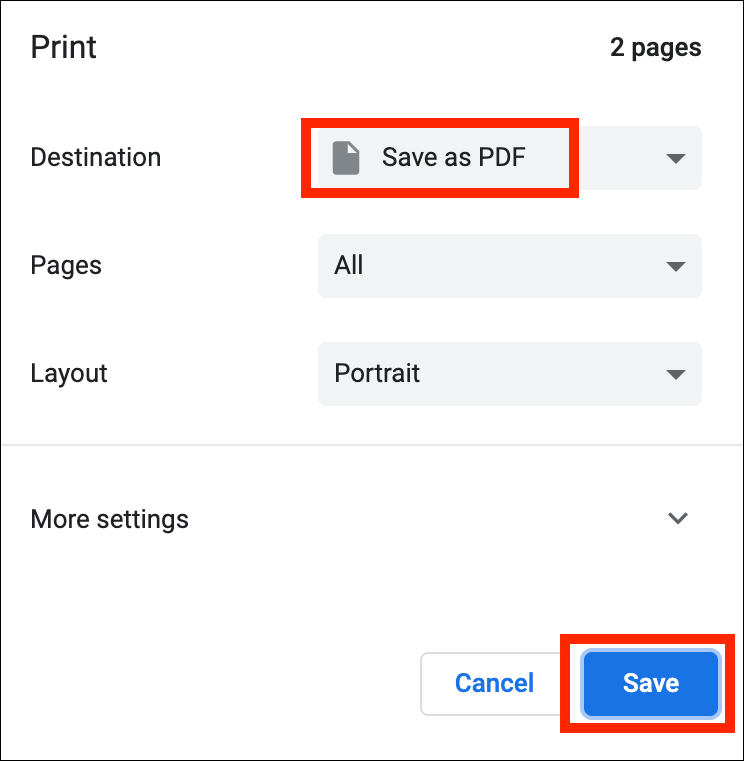Click the 2 pages count text
This screenshot has height=761, width=744.
(655, 48)
